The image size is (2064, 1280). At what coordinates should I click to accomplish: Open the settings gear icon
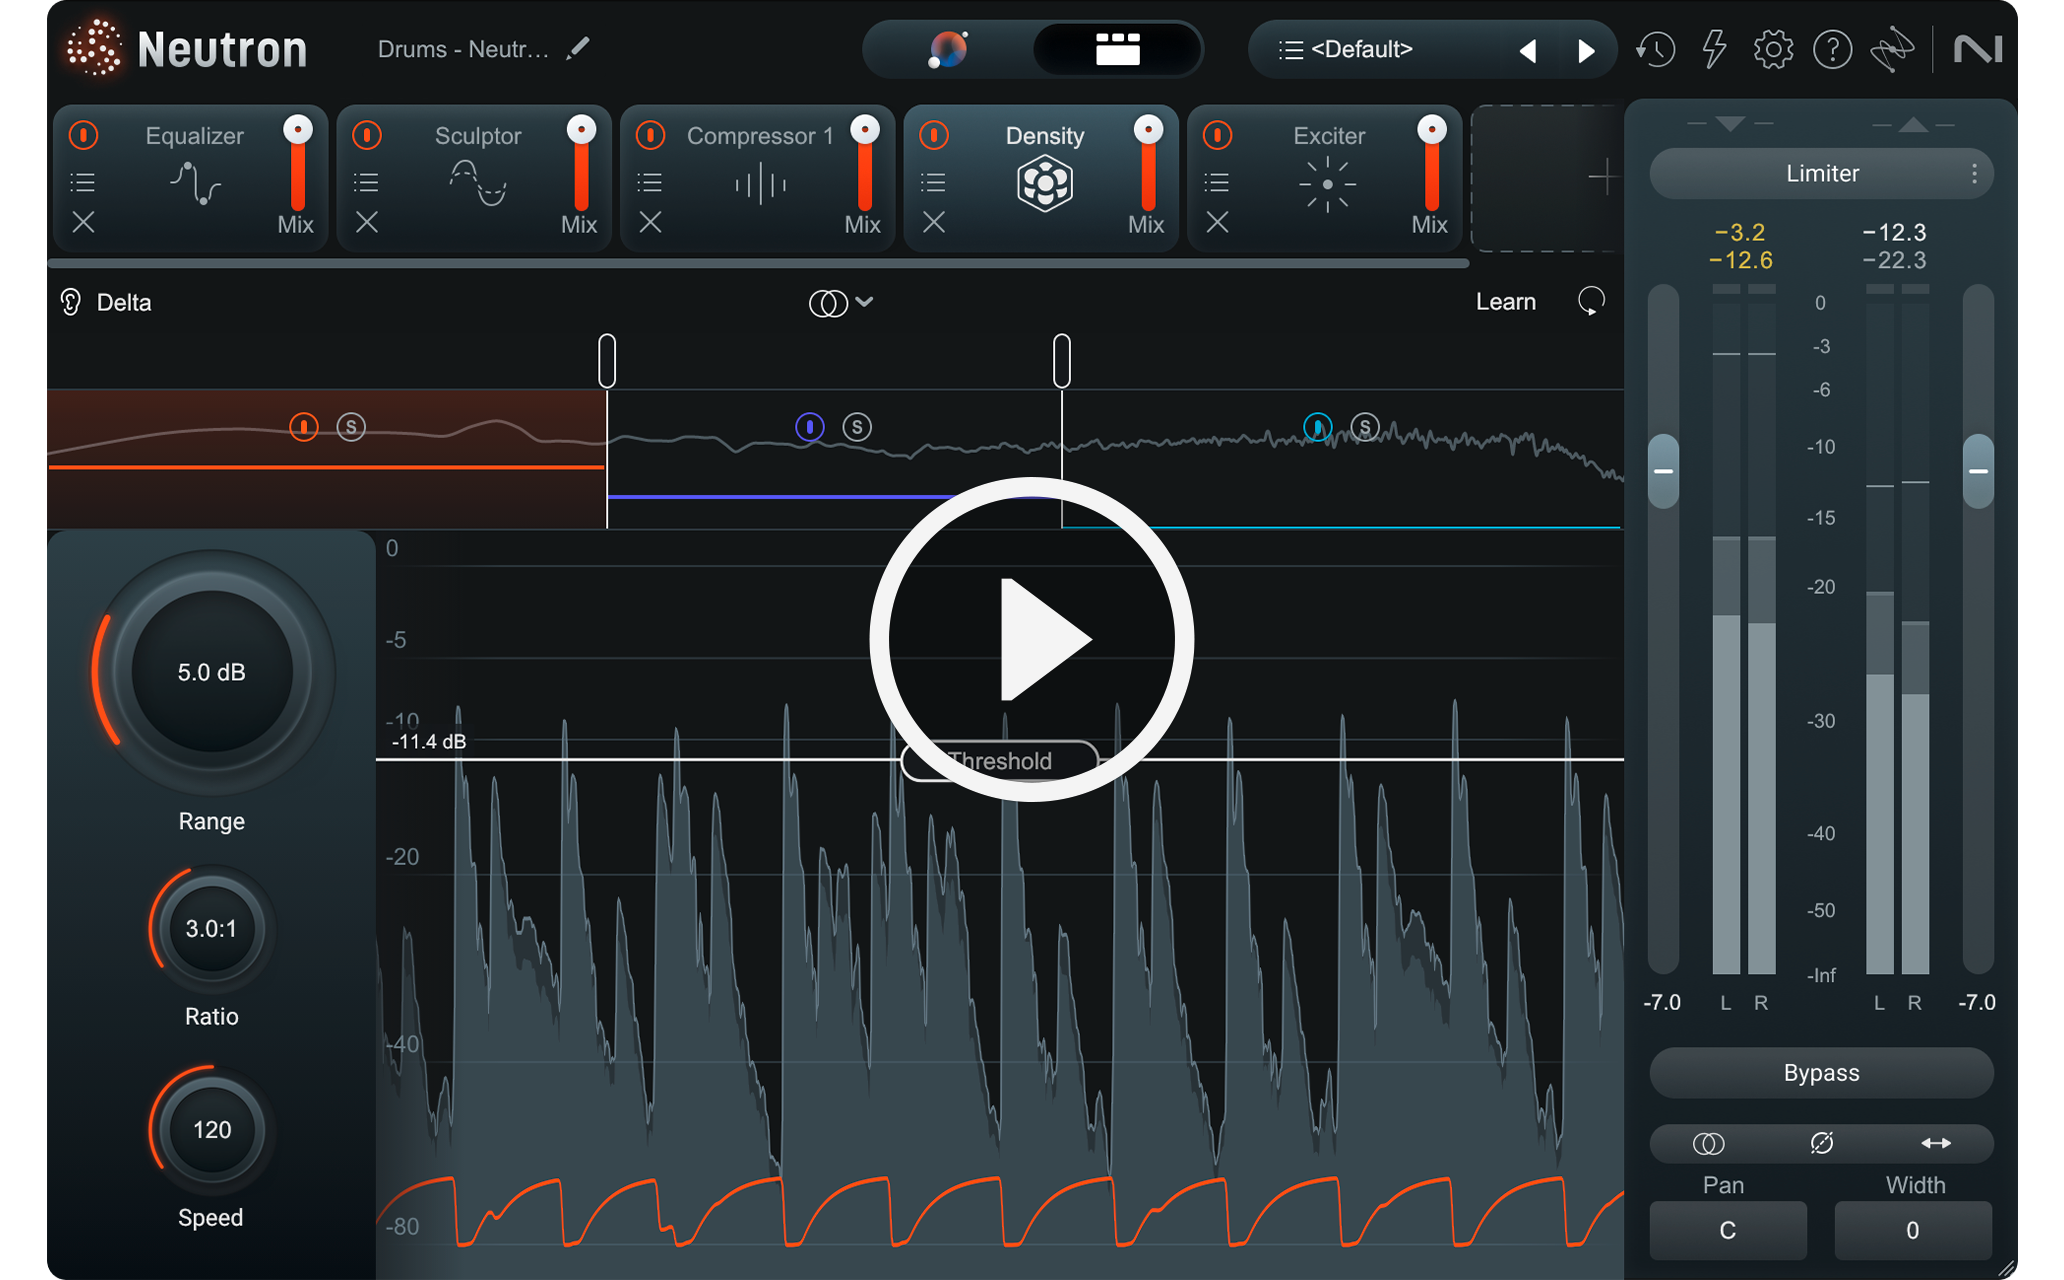point(1773,49)
